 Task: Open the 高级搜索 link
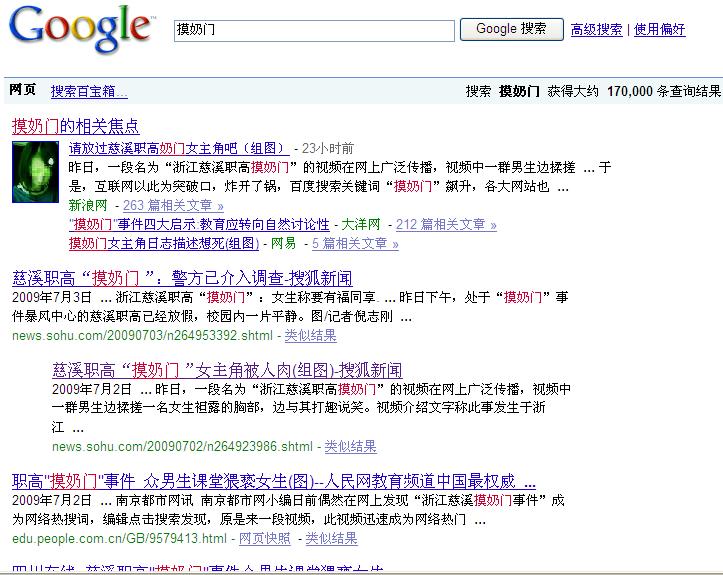[596, 30]
